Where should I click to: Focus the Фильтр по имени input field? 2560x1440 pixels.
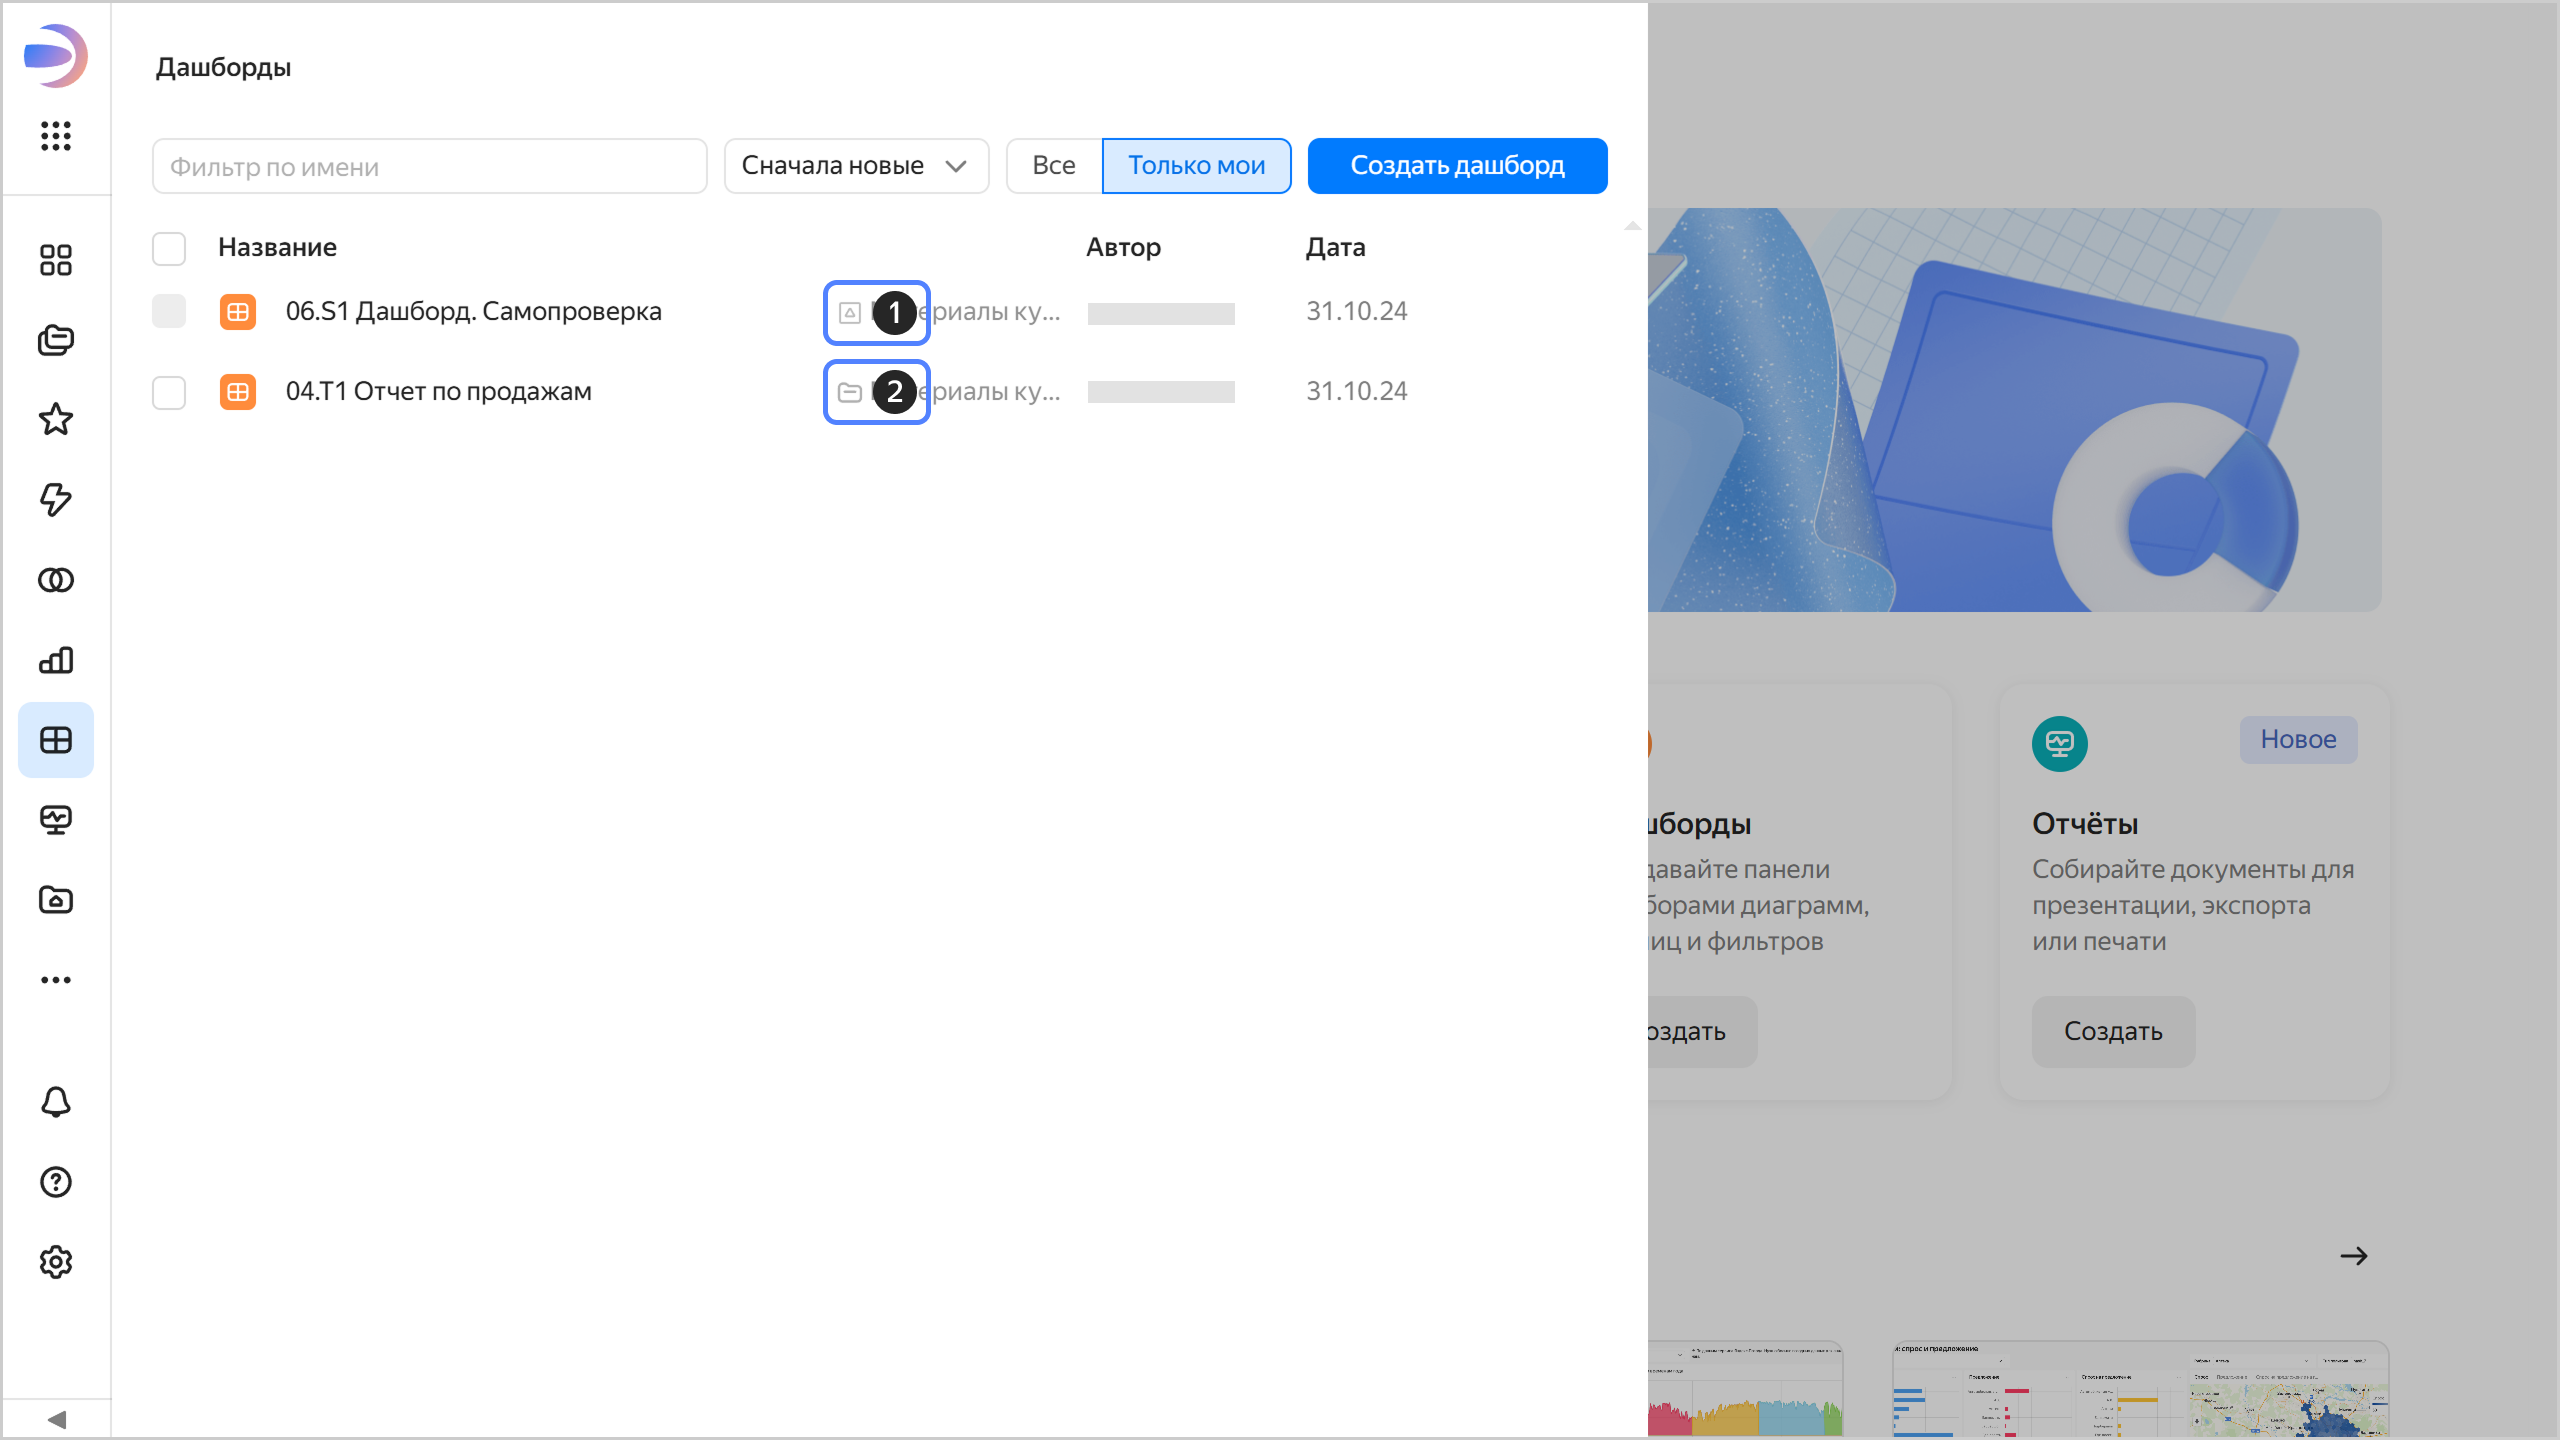430,166
